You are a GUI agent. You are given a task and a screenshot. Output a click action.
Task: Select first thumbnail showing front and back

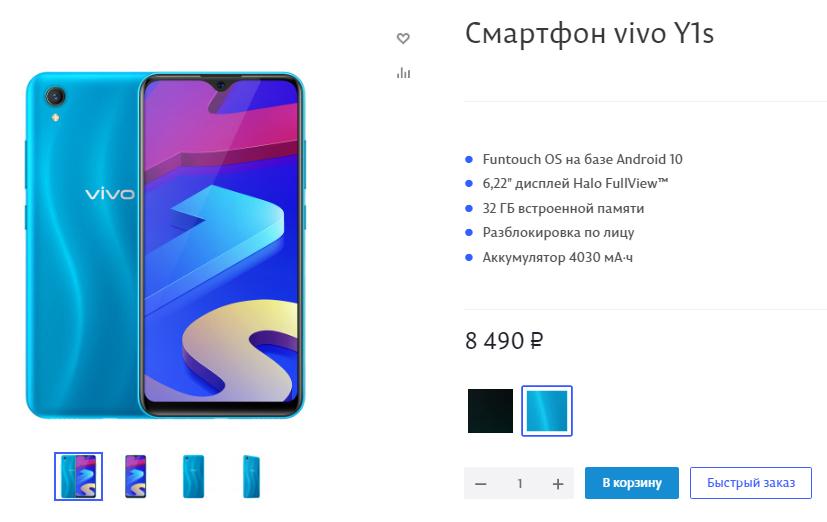78,476
